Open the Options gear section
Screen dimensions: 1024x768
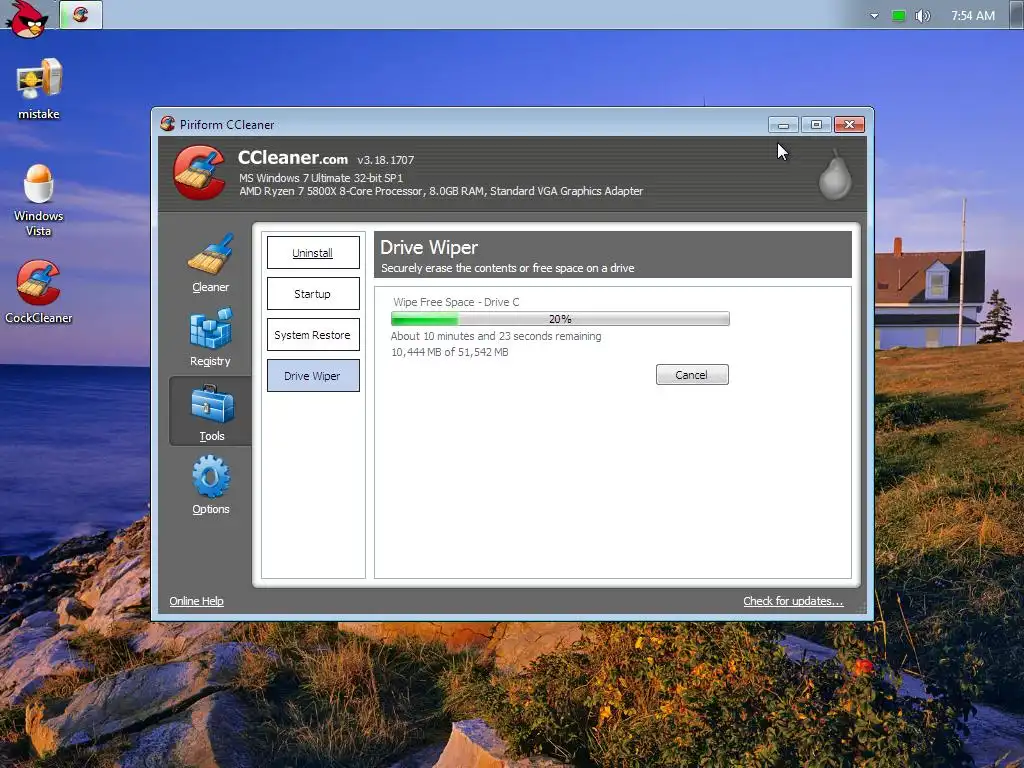coord(210,485)
